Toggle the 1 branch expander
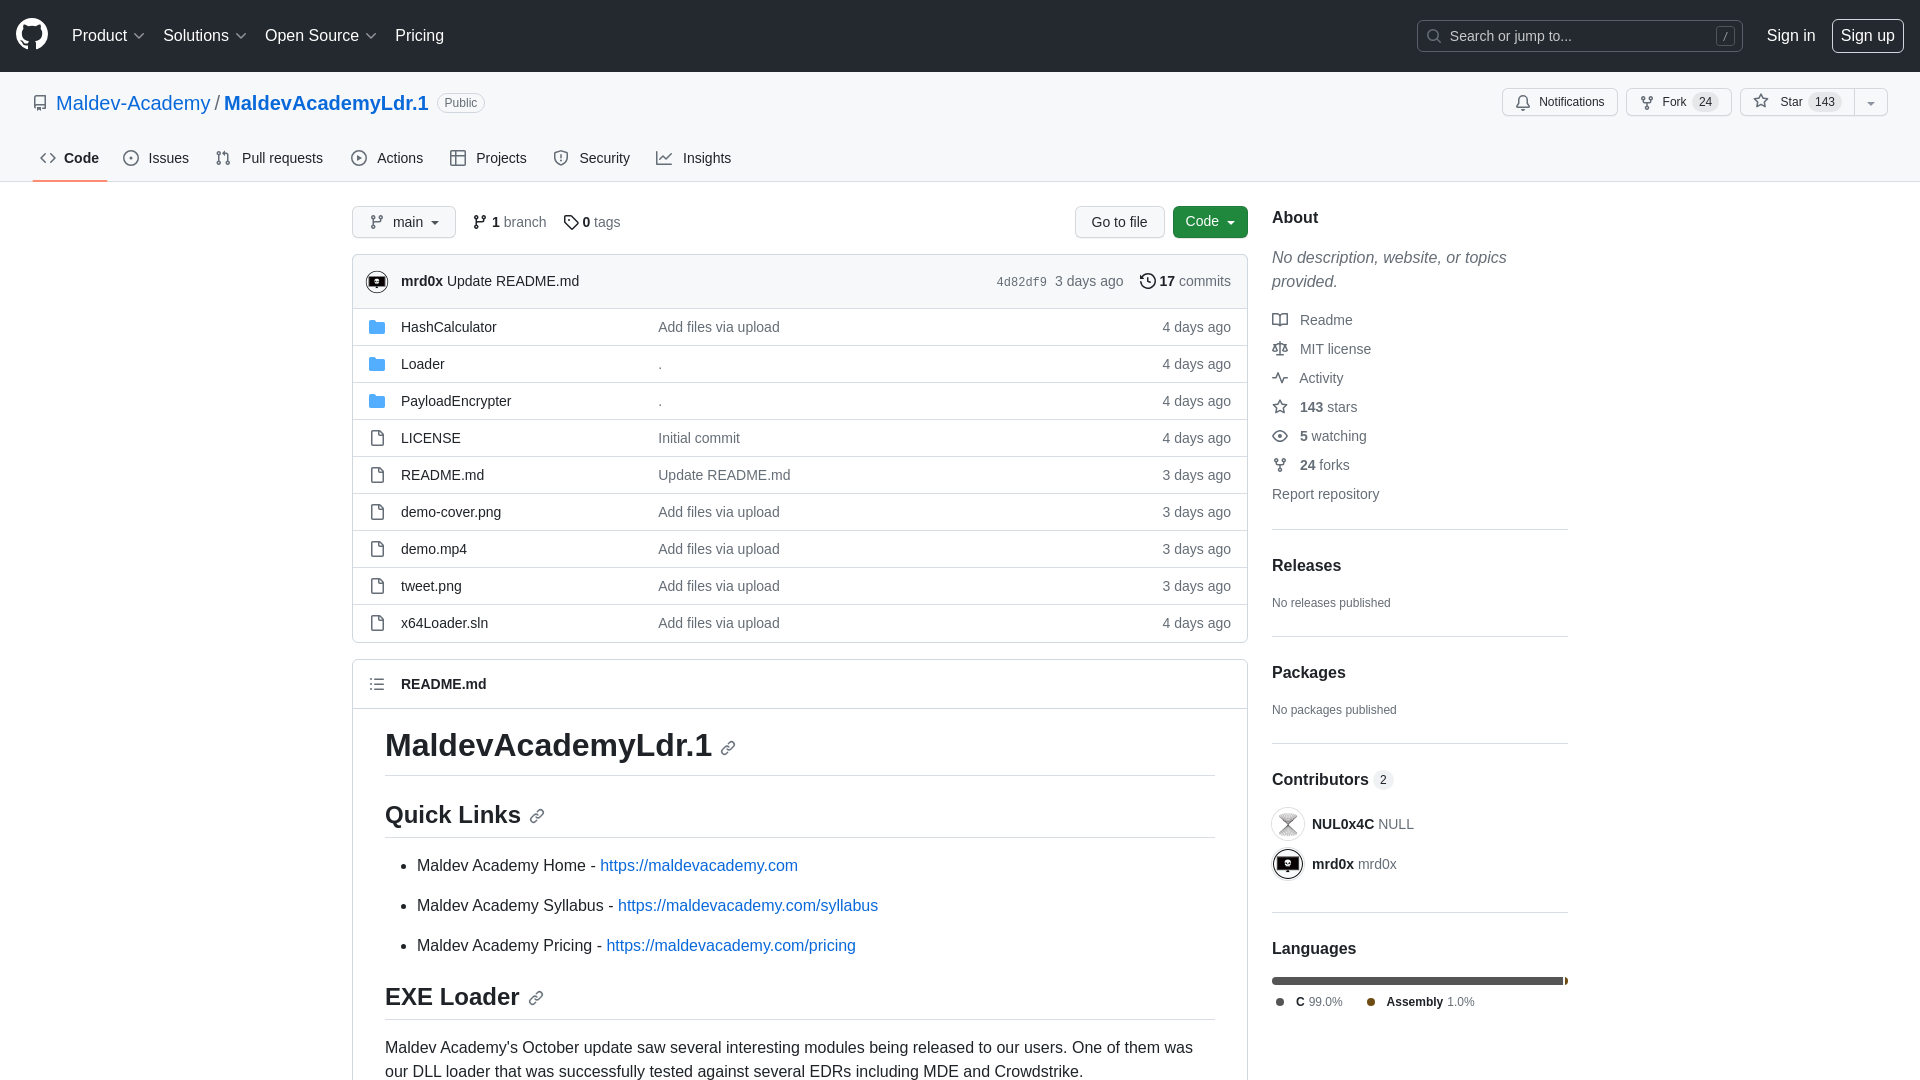This screenshot has width=1920, height=1080. click(x=509, y=222)
